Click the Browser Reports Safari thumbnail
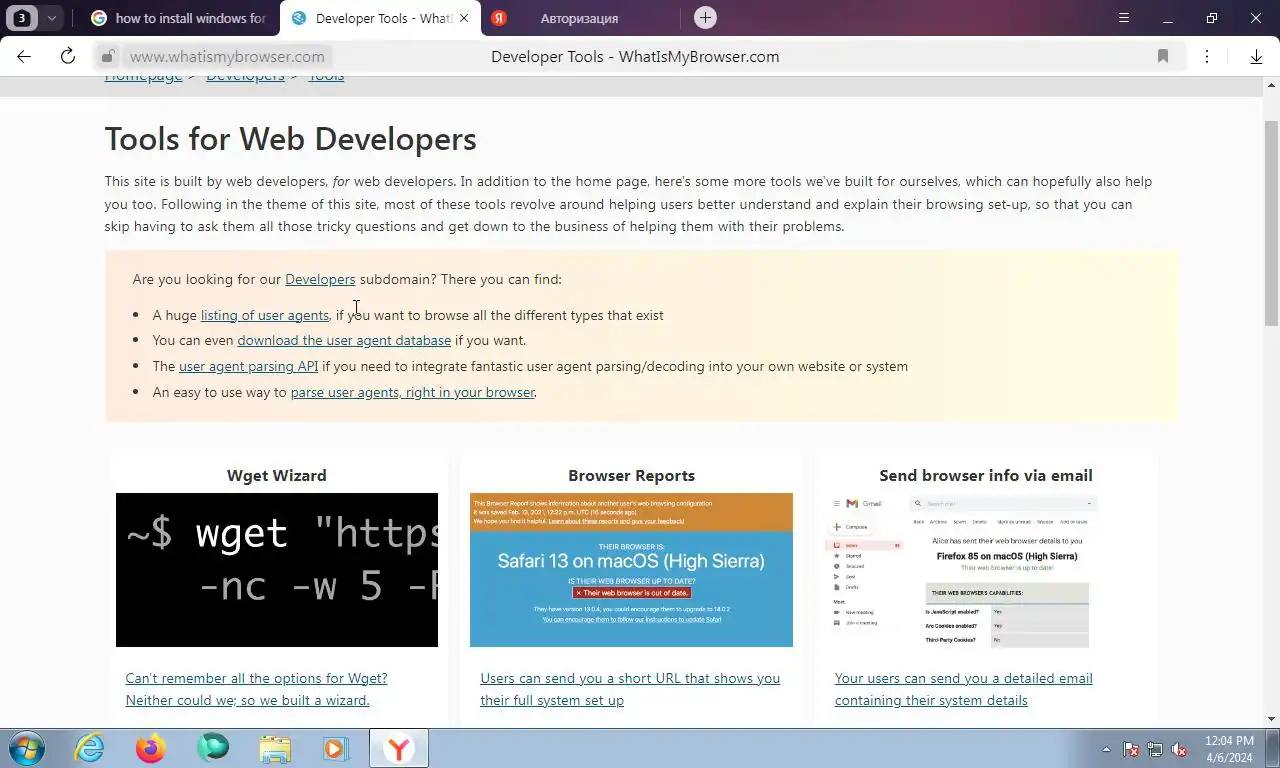This screenshot has height=768, width=1280. click(631, 570)
